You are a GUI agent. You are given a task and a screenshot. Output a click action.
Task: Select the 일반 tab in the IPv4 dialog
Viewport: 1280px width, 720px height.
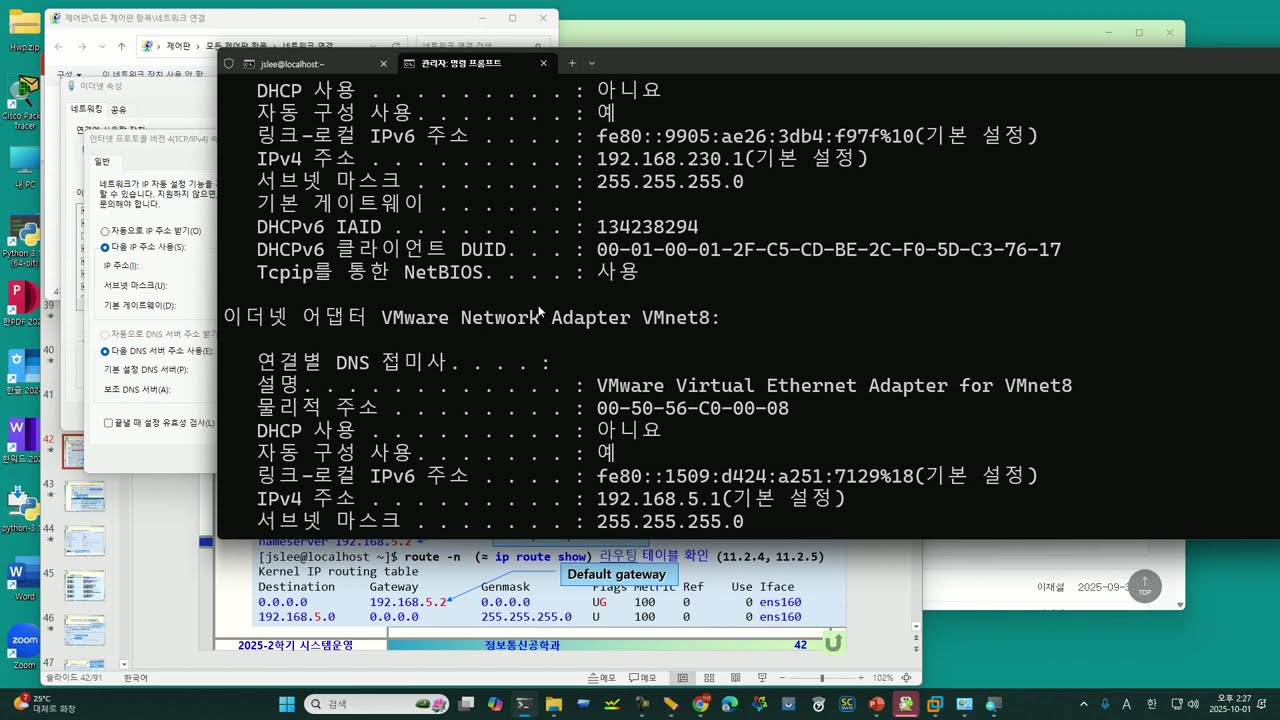coord(103,161)
